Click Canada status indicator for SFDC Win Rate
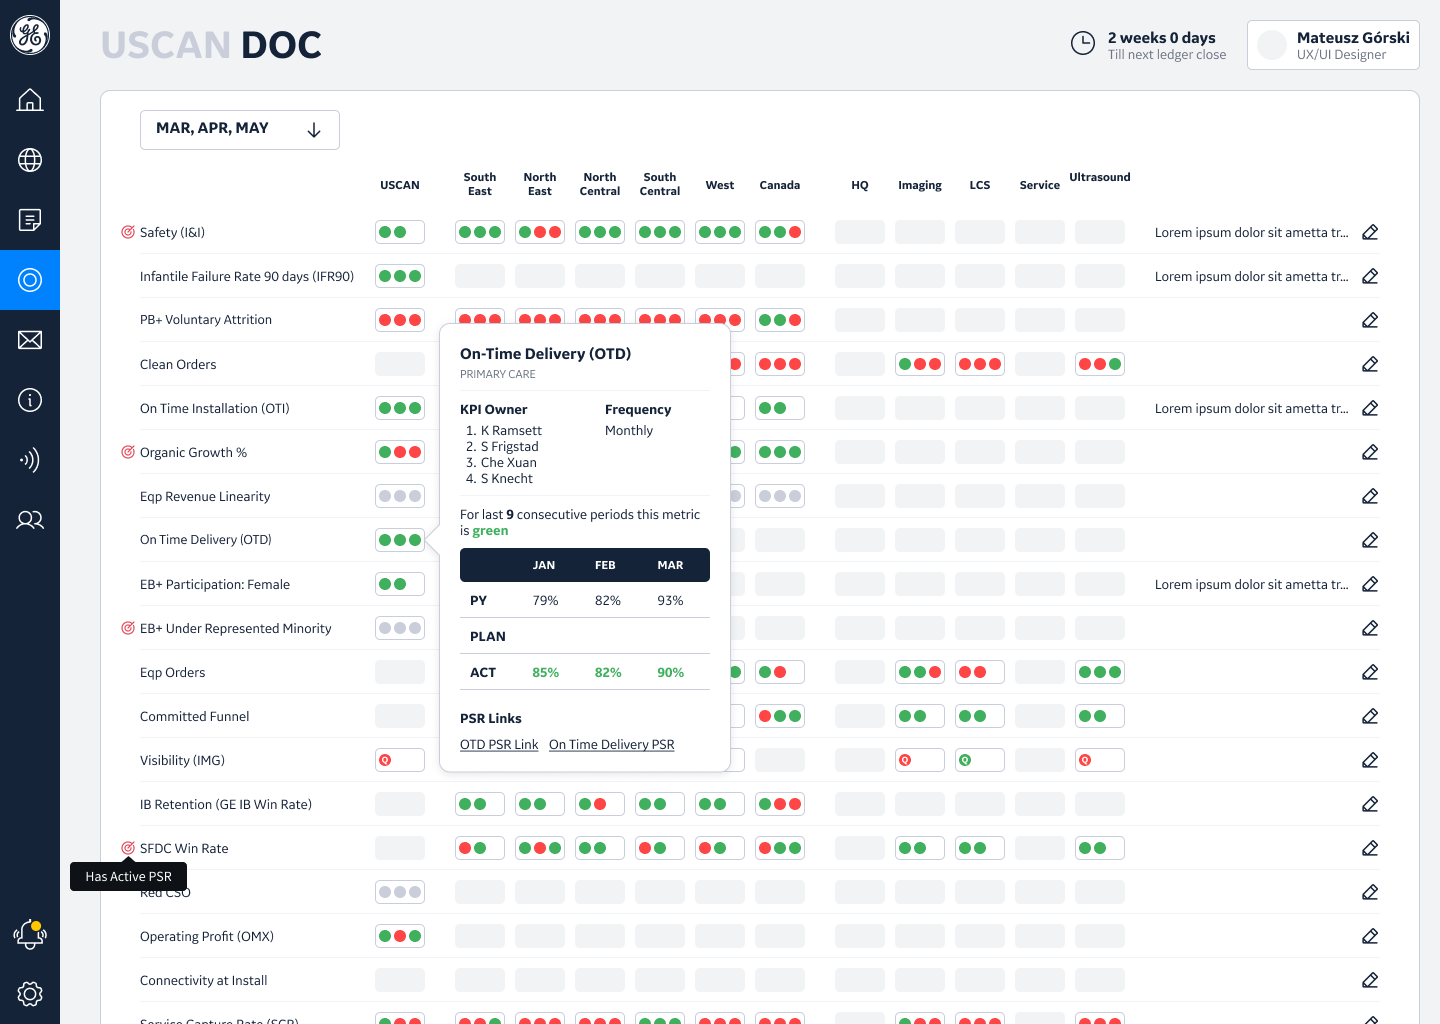This screenshot has height=1024, width=1440. 780,848
